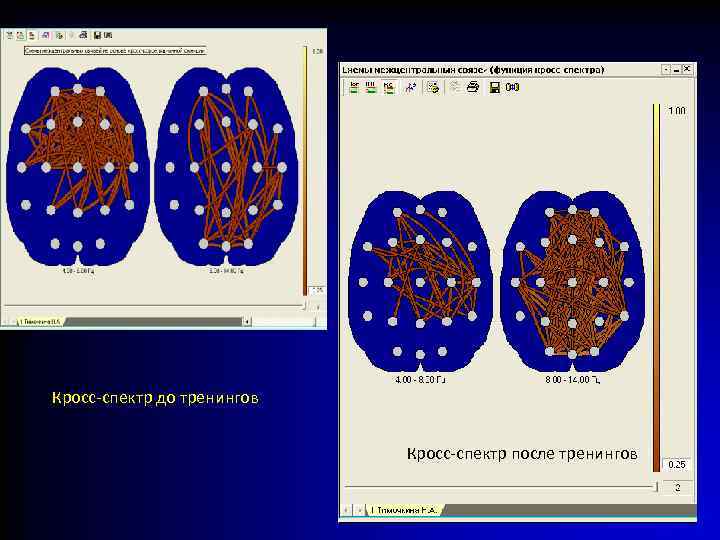Click the scroll arrow at the end of the left window tab bar
The height and width of the screenshot is (540, 720).
(247, 321)
